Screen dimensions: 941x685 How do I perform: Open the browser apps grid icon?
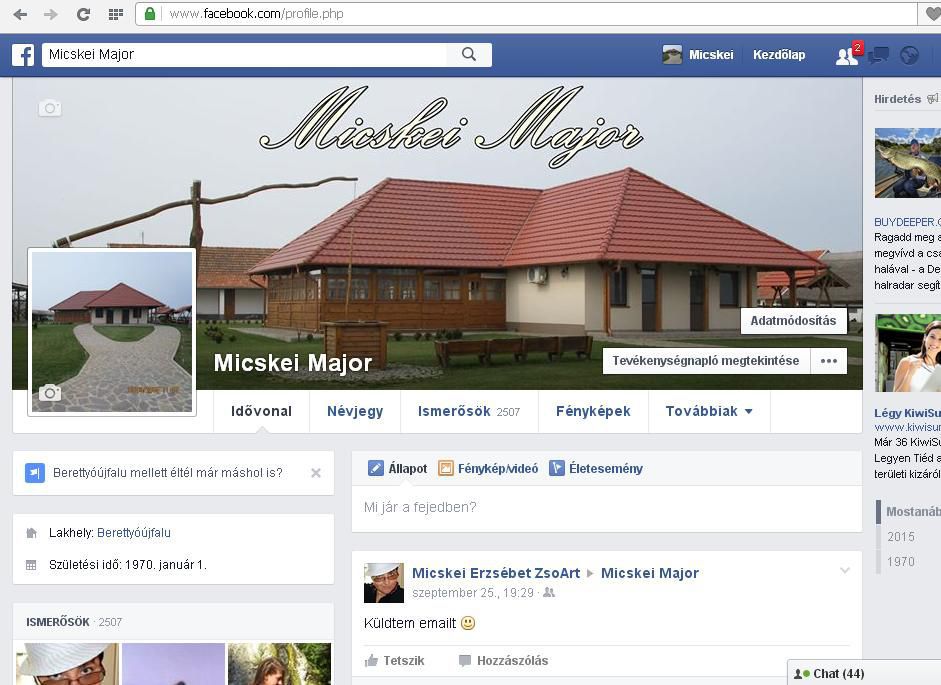115,14
